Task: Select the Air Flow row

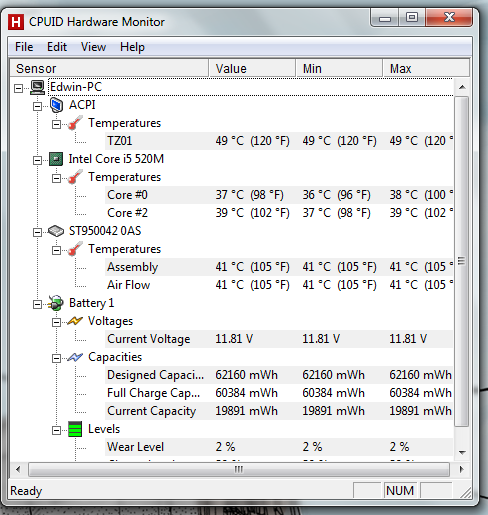Action: click(x=279, y=285)
